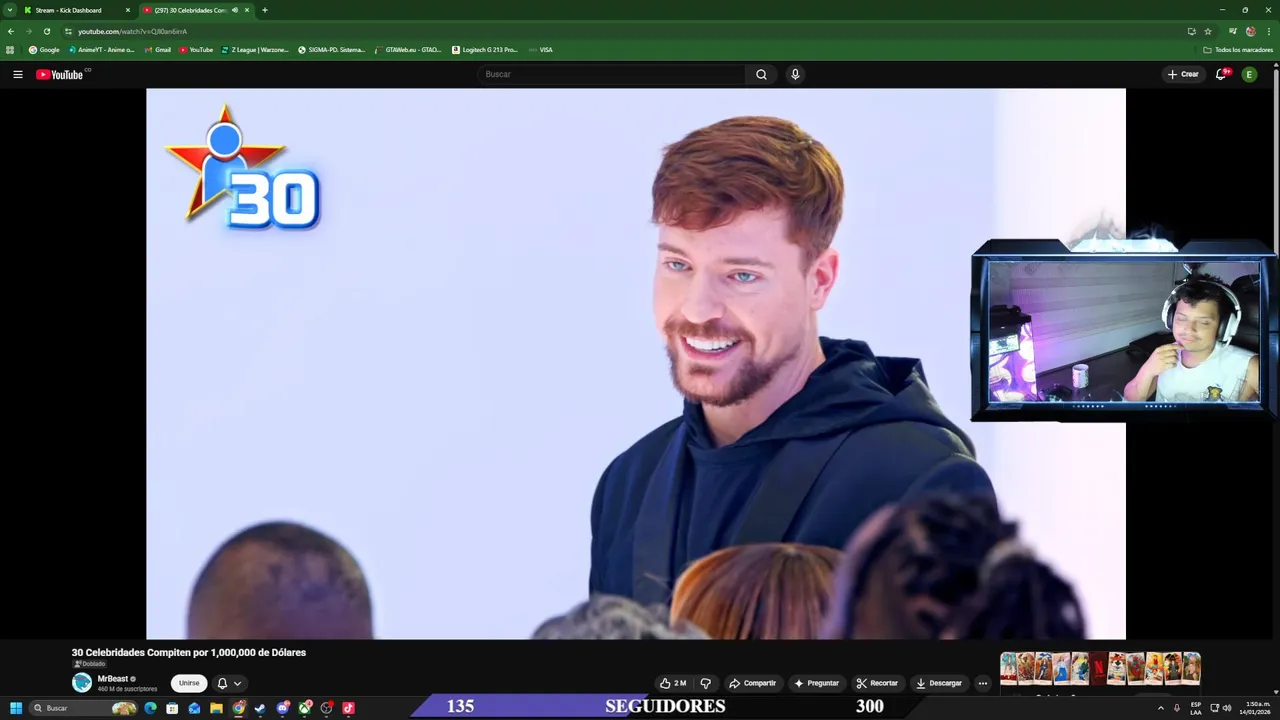Click the install/cast screen icon in address bar
The height and width of the screenshot is (720, 1280).
tap(1191, 31)
